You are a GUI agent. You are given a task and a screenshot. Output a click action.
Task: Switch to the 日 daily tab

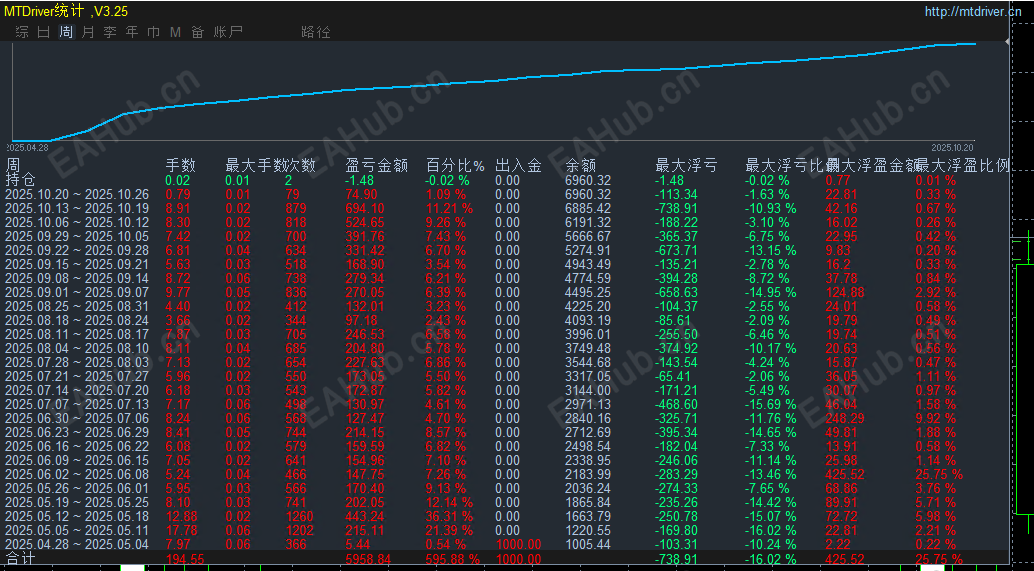[x=44, y=32]
